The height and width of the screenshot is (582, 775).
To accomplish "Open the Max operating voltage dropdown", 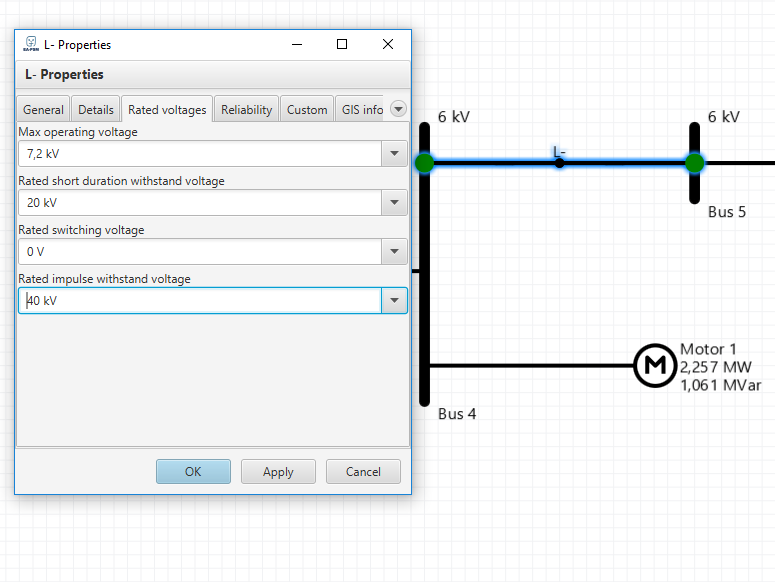I will pyautogui.click(x=394, y=154).
